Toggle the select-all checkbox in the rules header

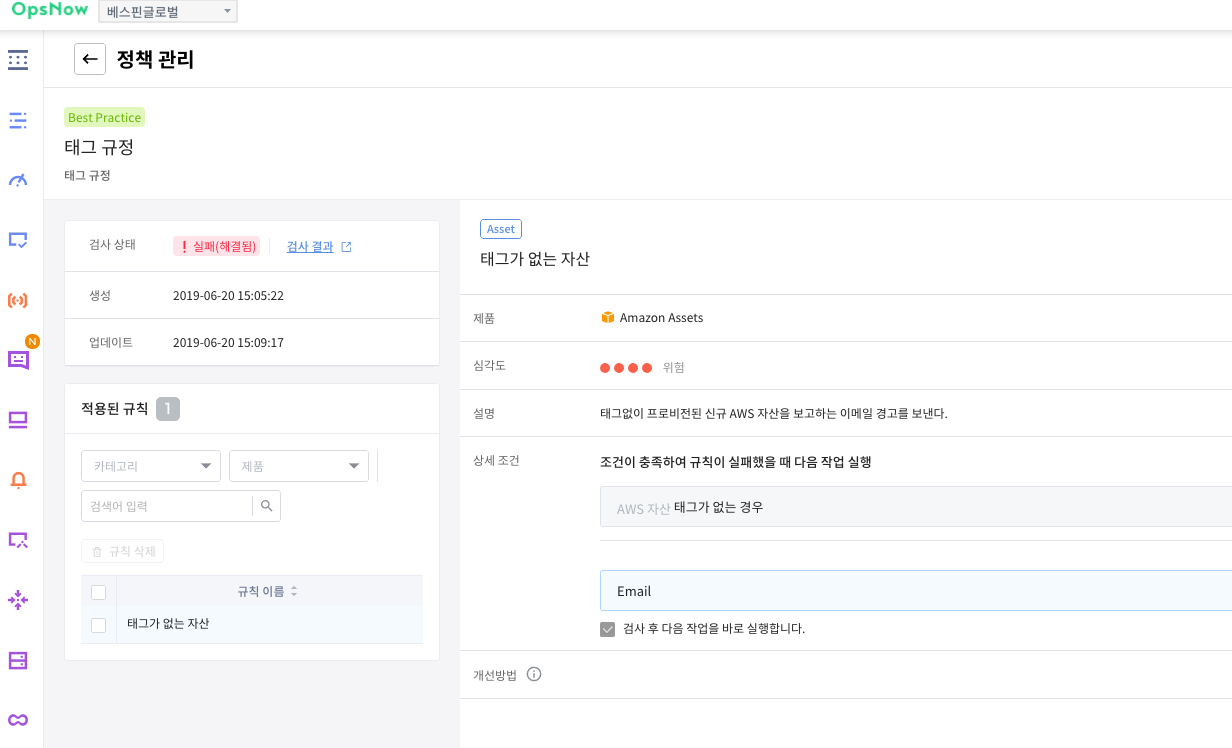coord(98,592)
